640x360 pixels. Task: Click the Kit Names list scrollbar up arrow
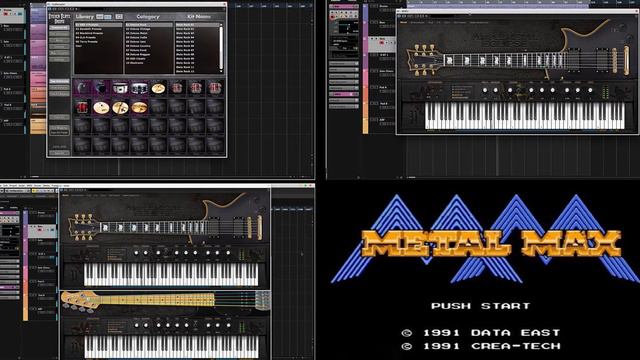click(x=221, y=25)
